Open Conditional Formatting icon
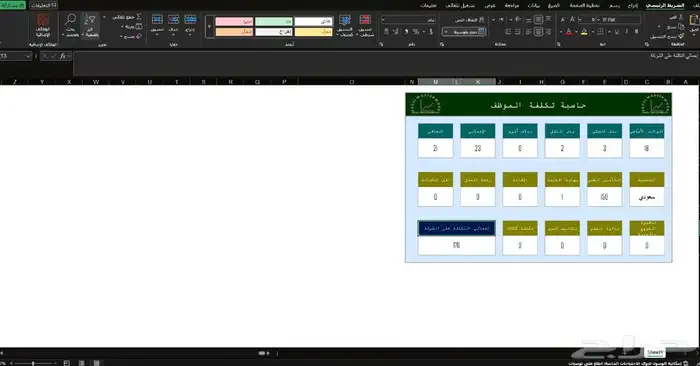Screen dimensions: 700x366 pyautogui.click(x=365, y=20)
